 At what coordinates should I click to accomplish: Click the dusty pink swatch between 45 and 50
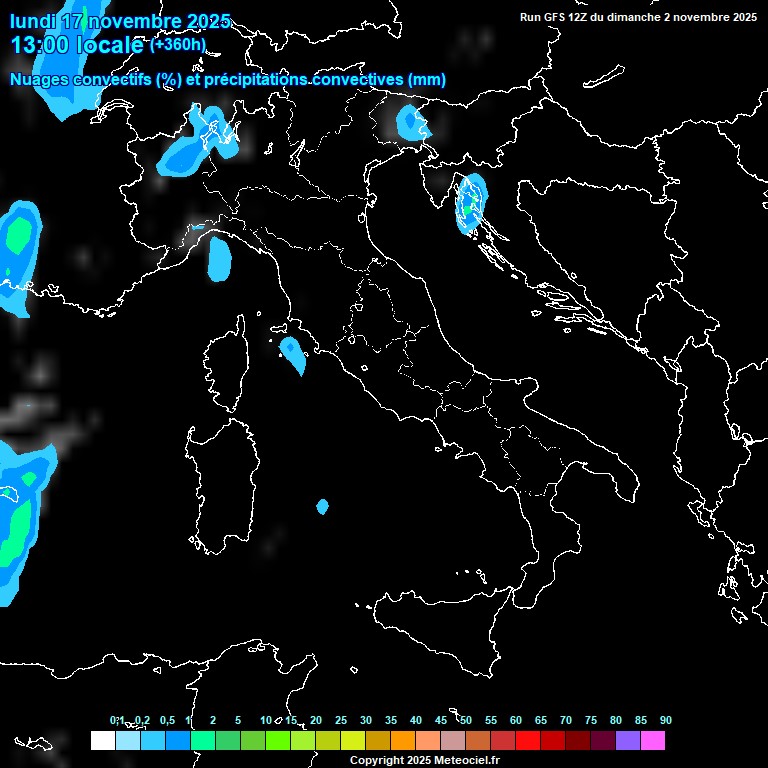click(x=453, y=740)
